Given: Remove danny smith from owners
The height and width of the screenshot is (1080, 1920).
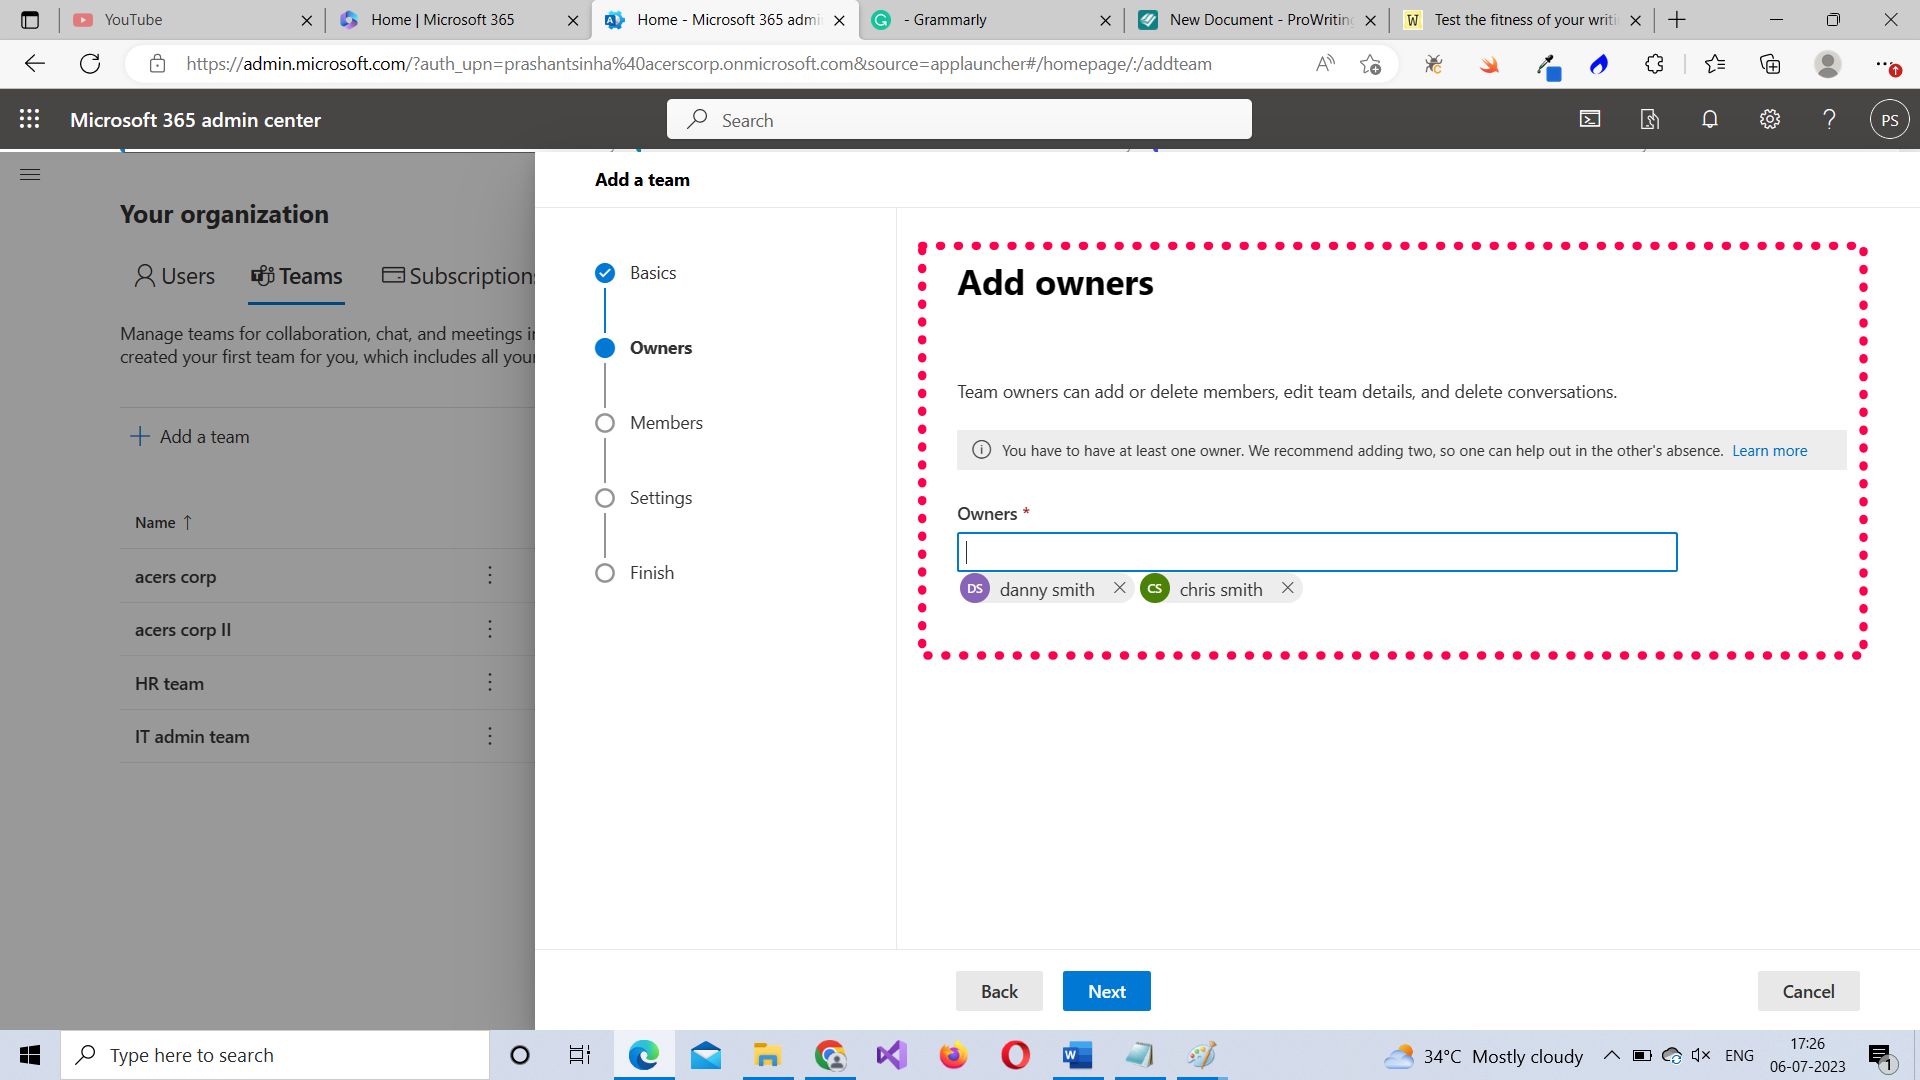Looking at the screenshot, I should point(1120,588).
